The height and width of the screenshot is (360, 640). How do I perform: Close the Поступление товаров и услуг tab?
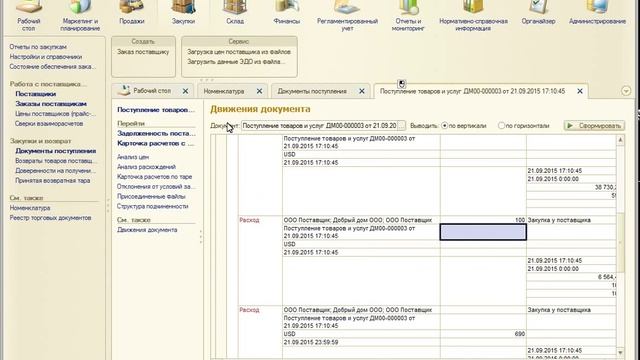pos(580,91)
